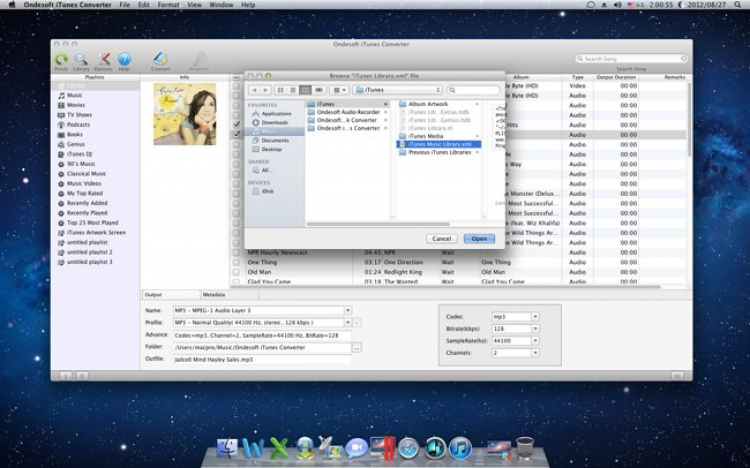Open the Window menu
The image size is (750, 468).
coord(221,5)
